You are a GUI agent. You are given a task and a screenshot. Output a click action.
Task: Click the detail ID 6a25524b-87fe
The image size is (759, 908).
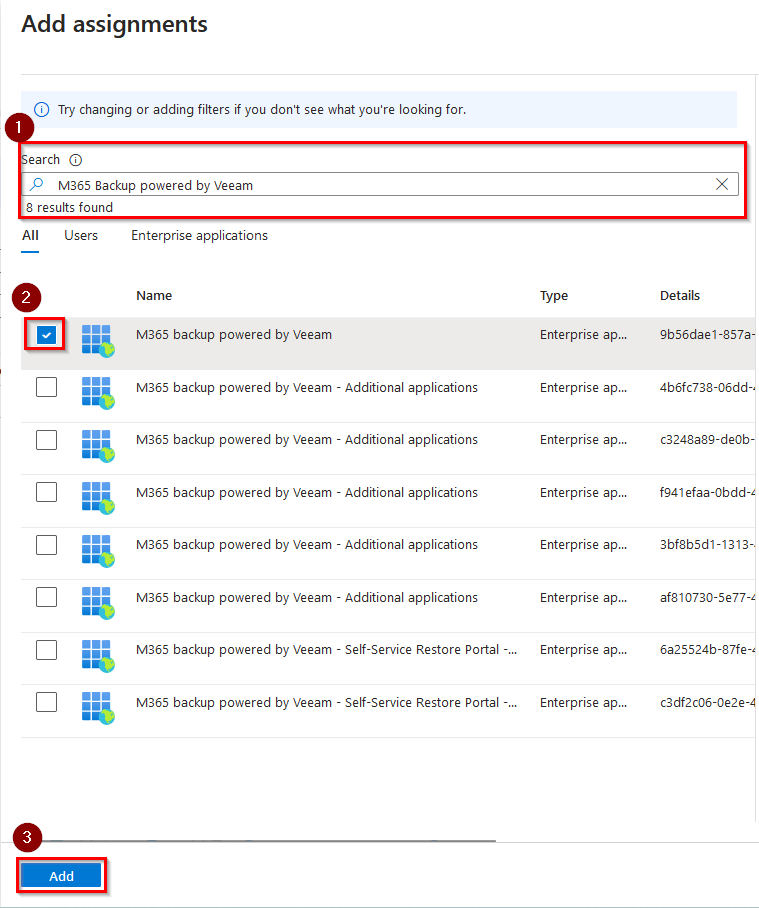pyautogui.click(x=707, y=650)
